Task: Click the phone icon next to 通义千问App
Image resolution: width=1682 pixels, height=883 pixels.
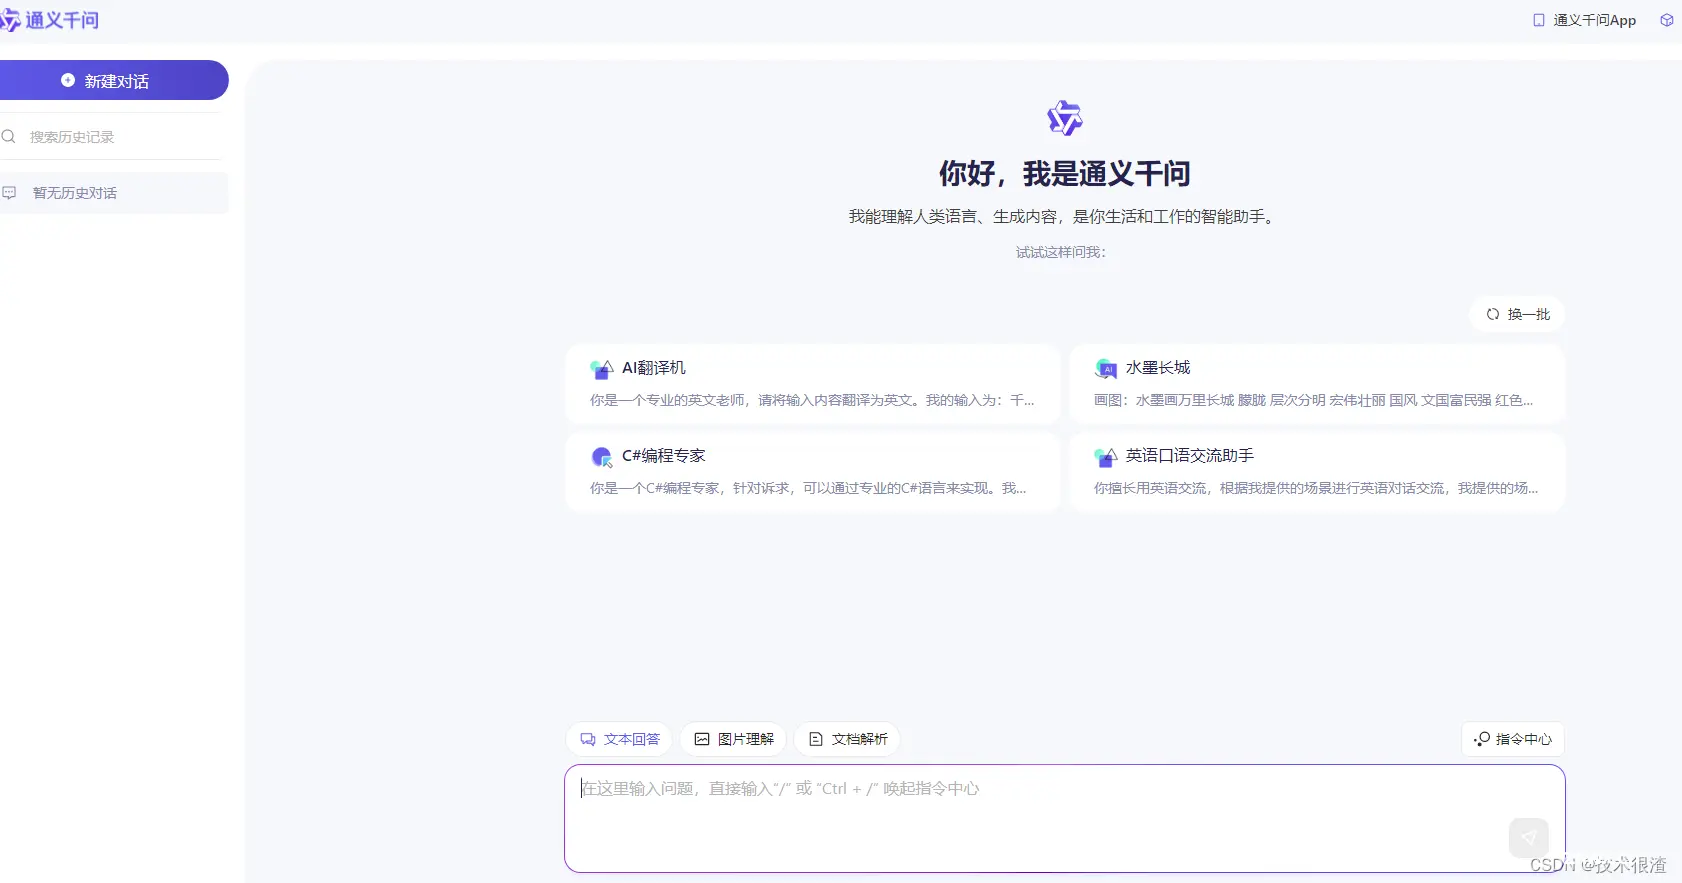Action: click(x=1539, y=20)
